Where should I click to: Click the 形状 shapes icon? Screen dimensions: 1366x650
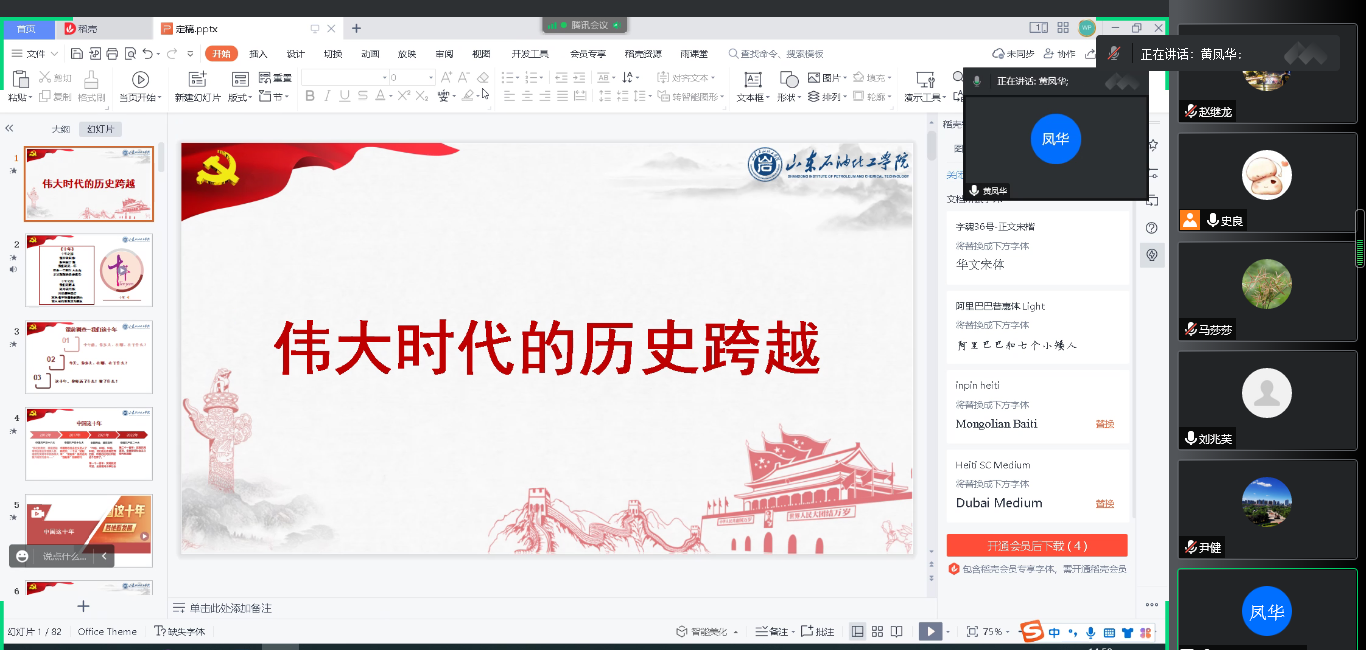(789, 79)
